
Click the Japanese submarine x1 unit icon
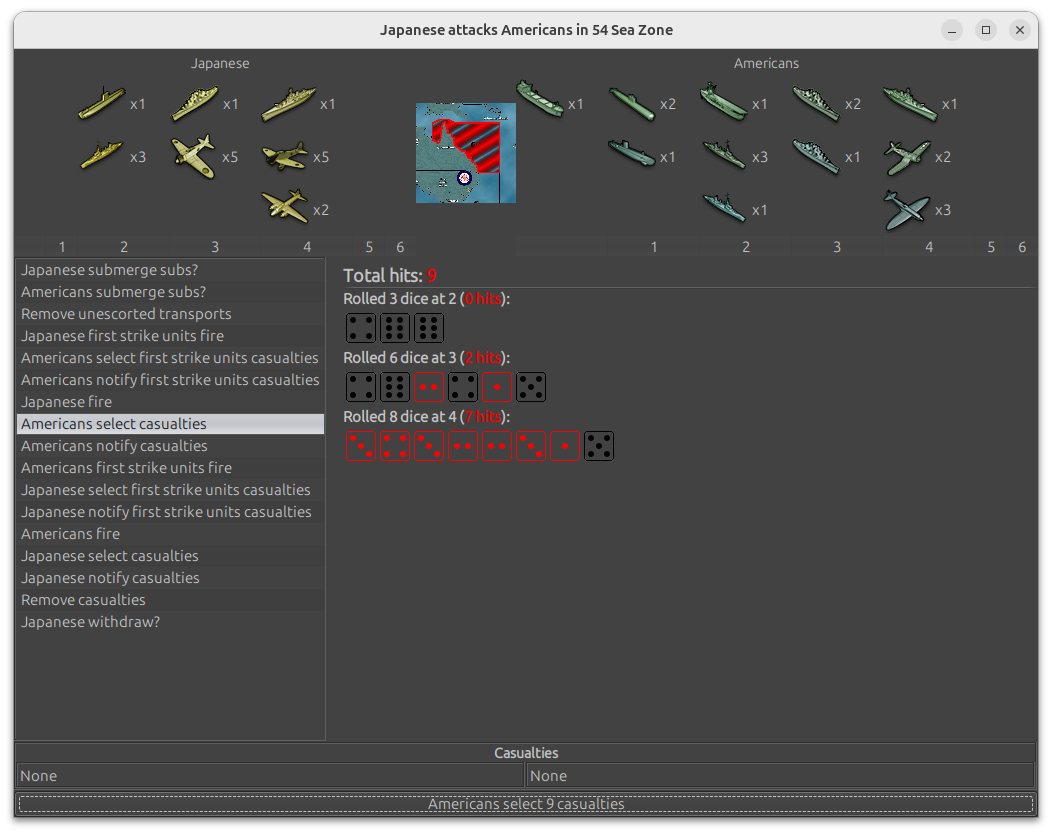tap(101, 103)
